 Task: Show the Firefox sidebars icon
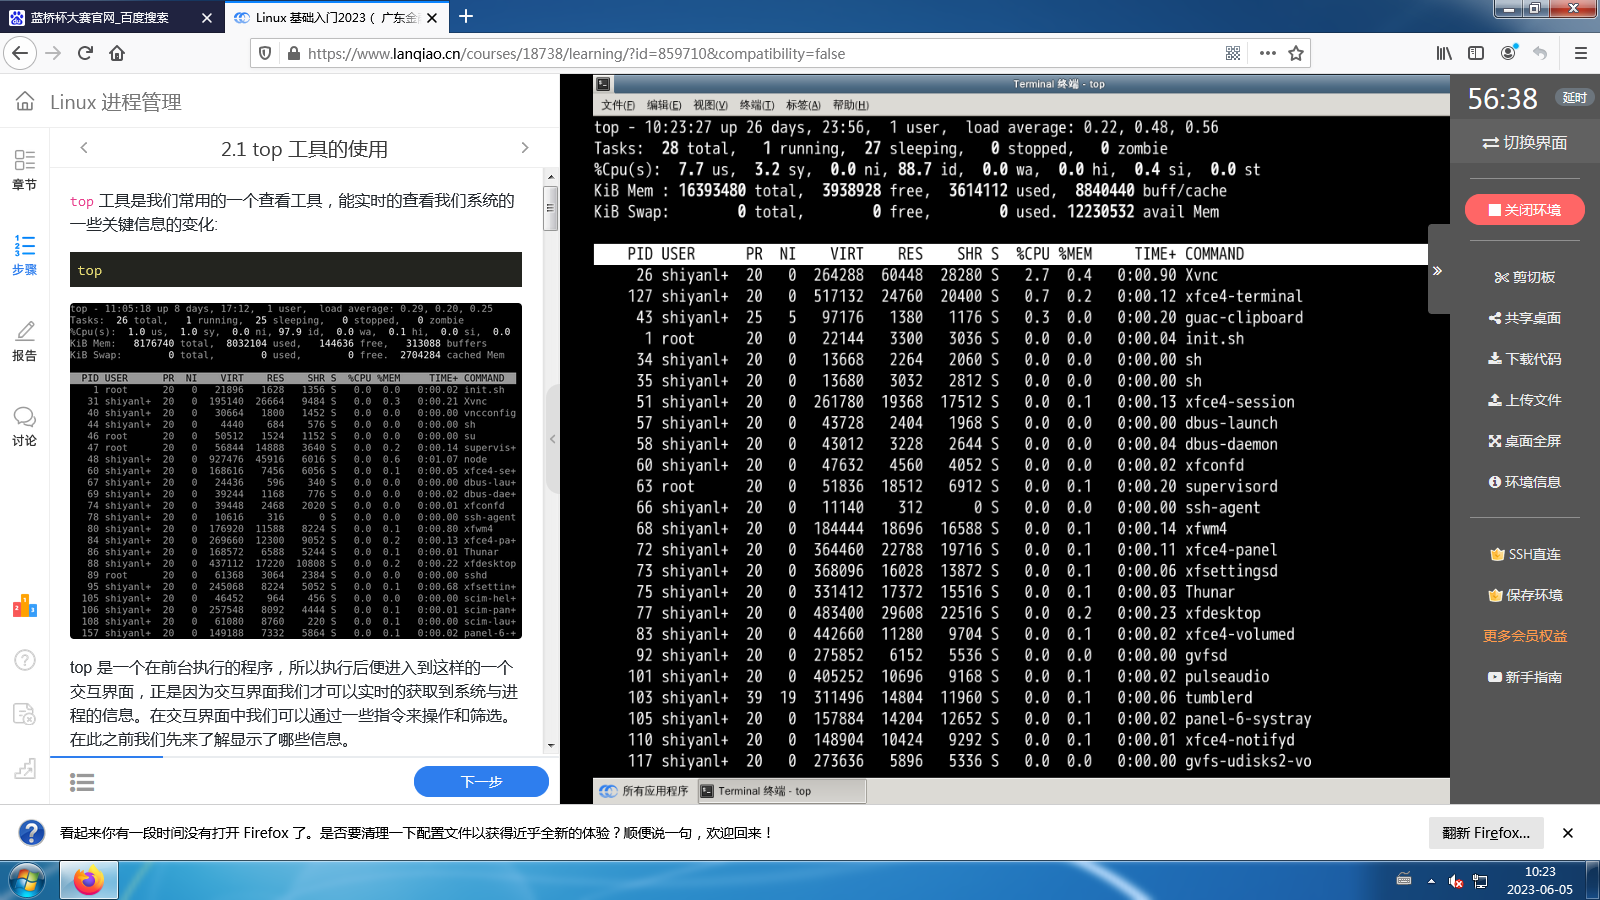click(1476, 53)
